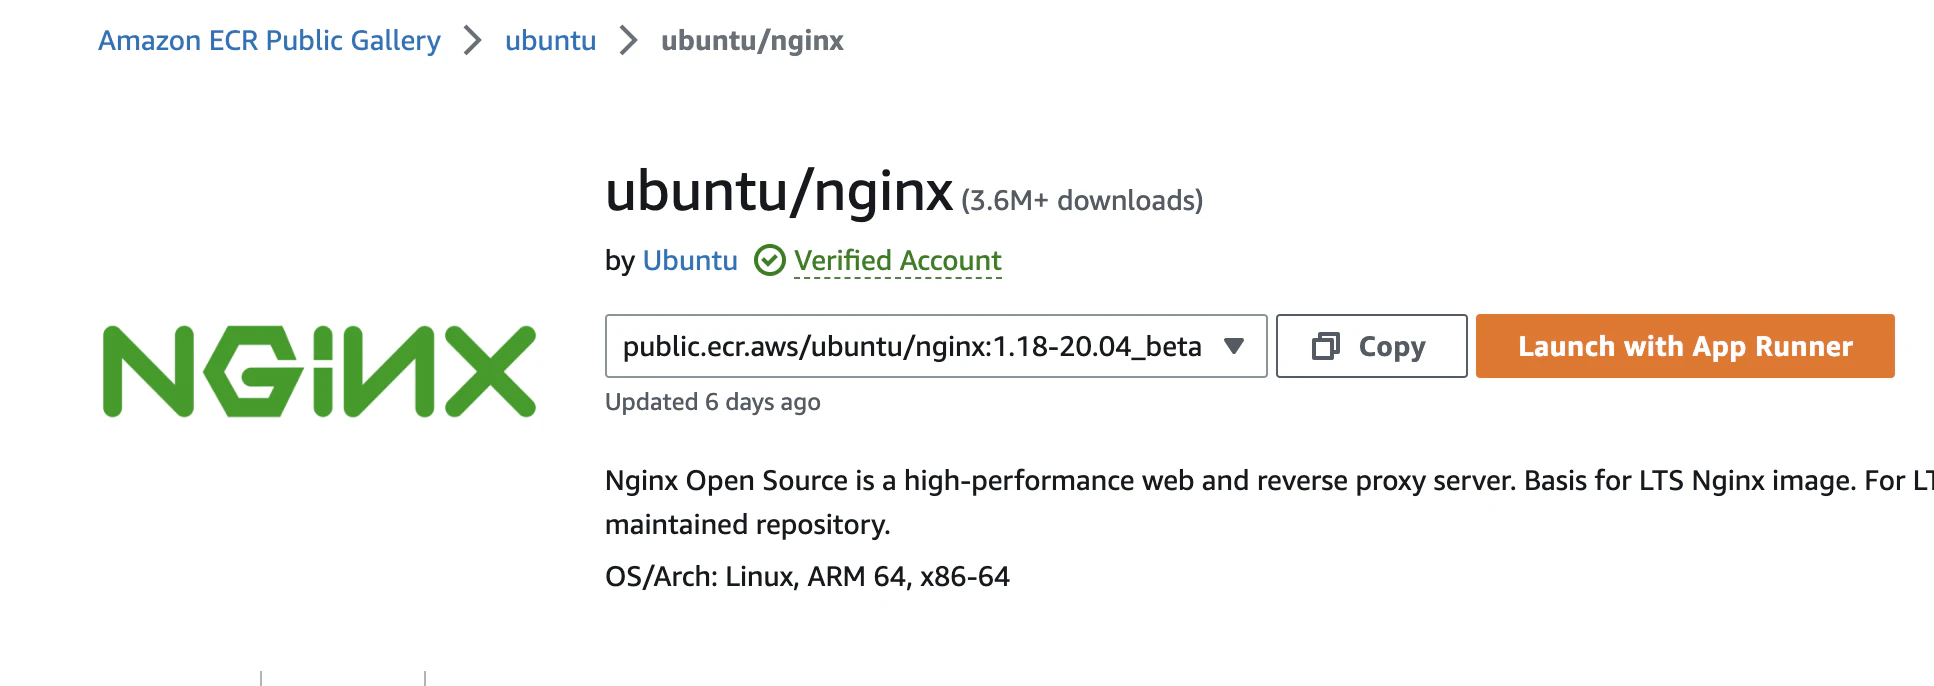Expand the image tag dropdown arrow
This screenshot has height=686, width=1934.
(x=1234, y=346)
